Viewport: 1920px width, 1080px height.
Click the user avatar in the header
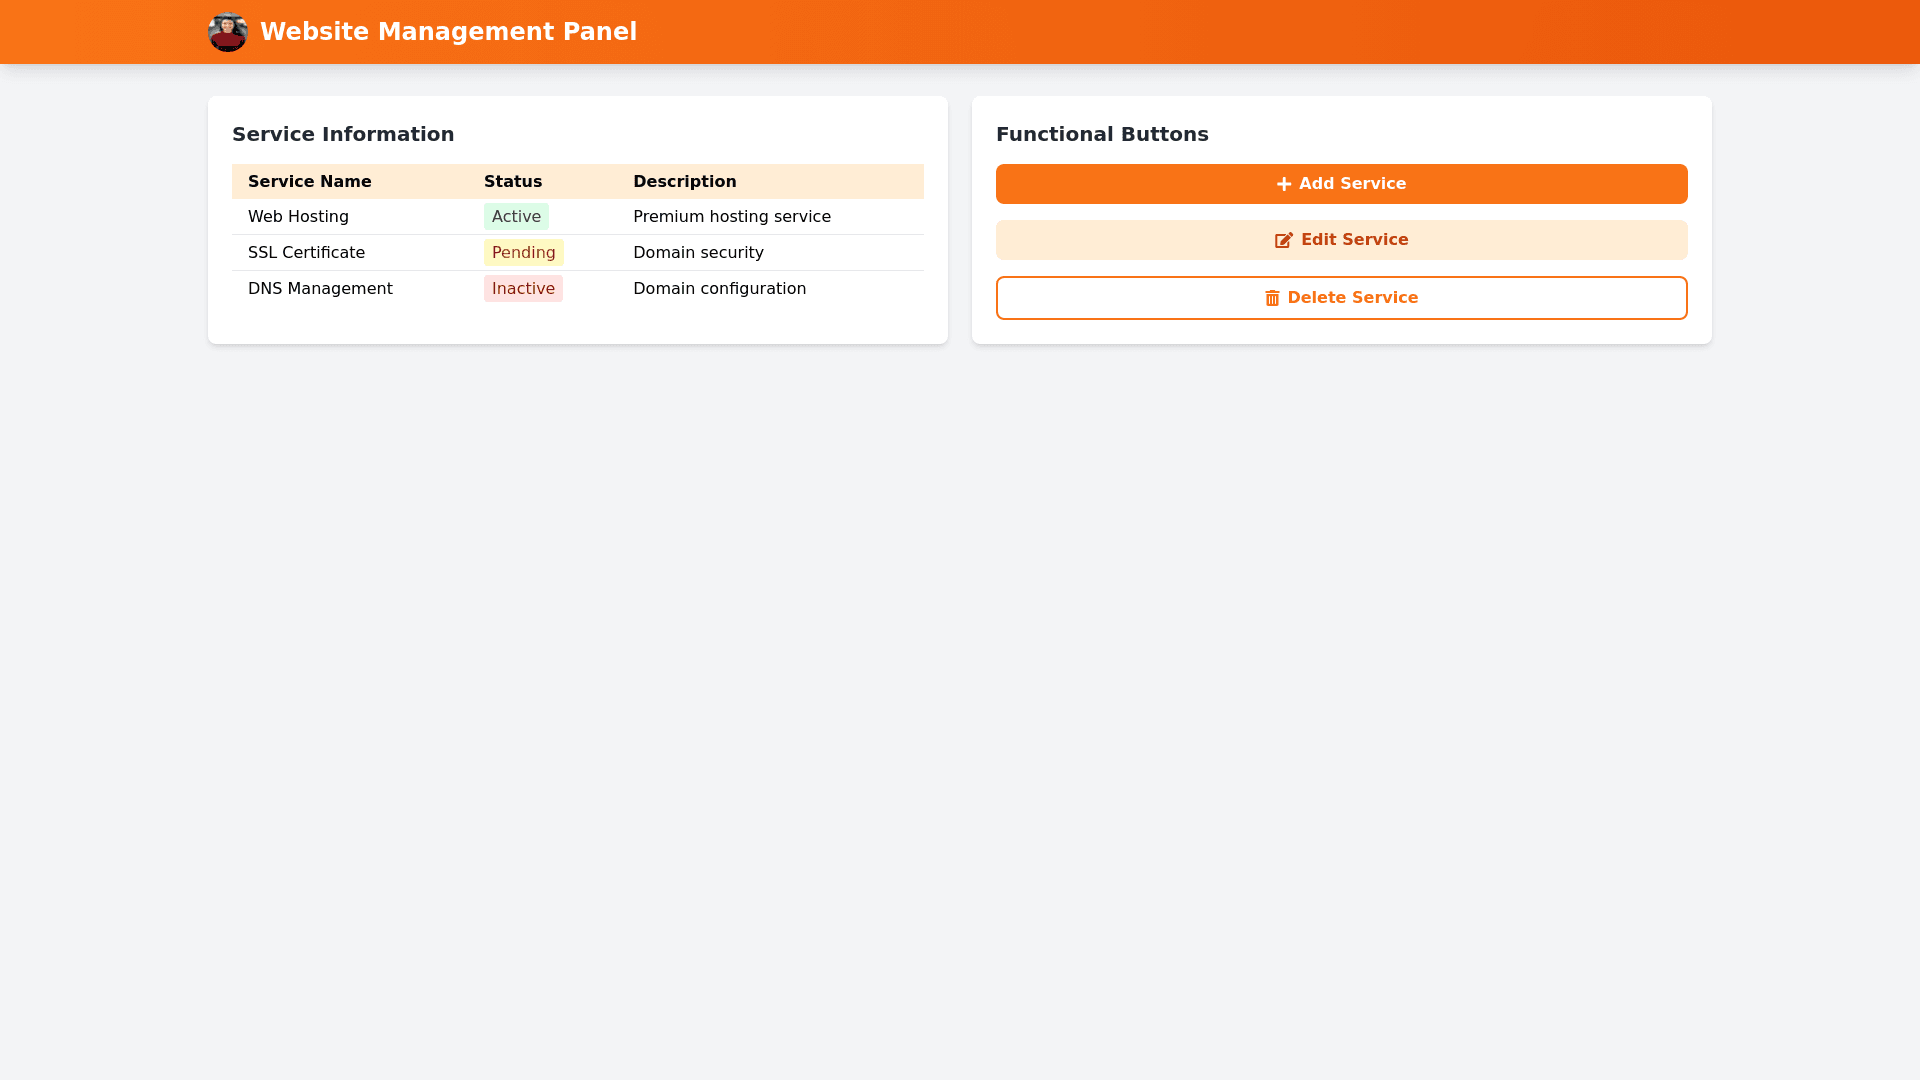228,32
